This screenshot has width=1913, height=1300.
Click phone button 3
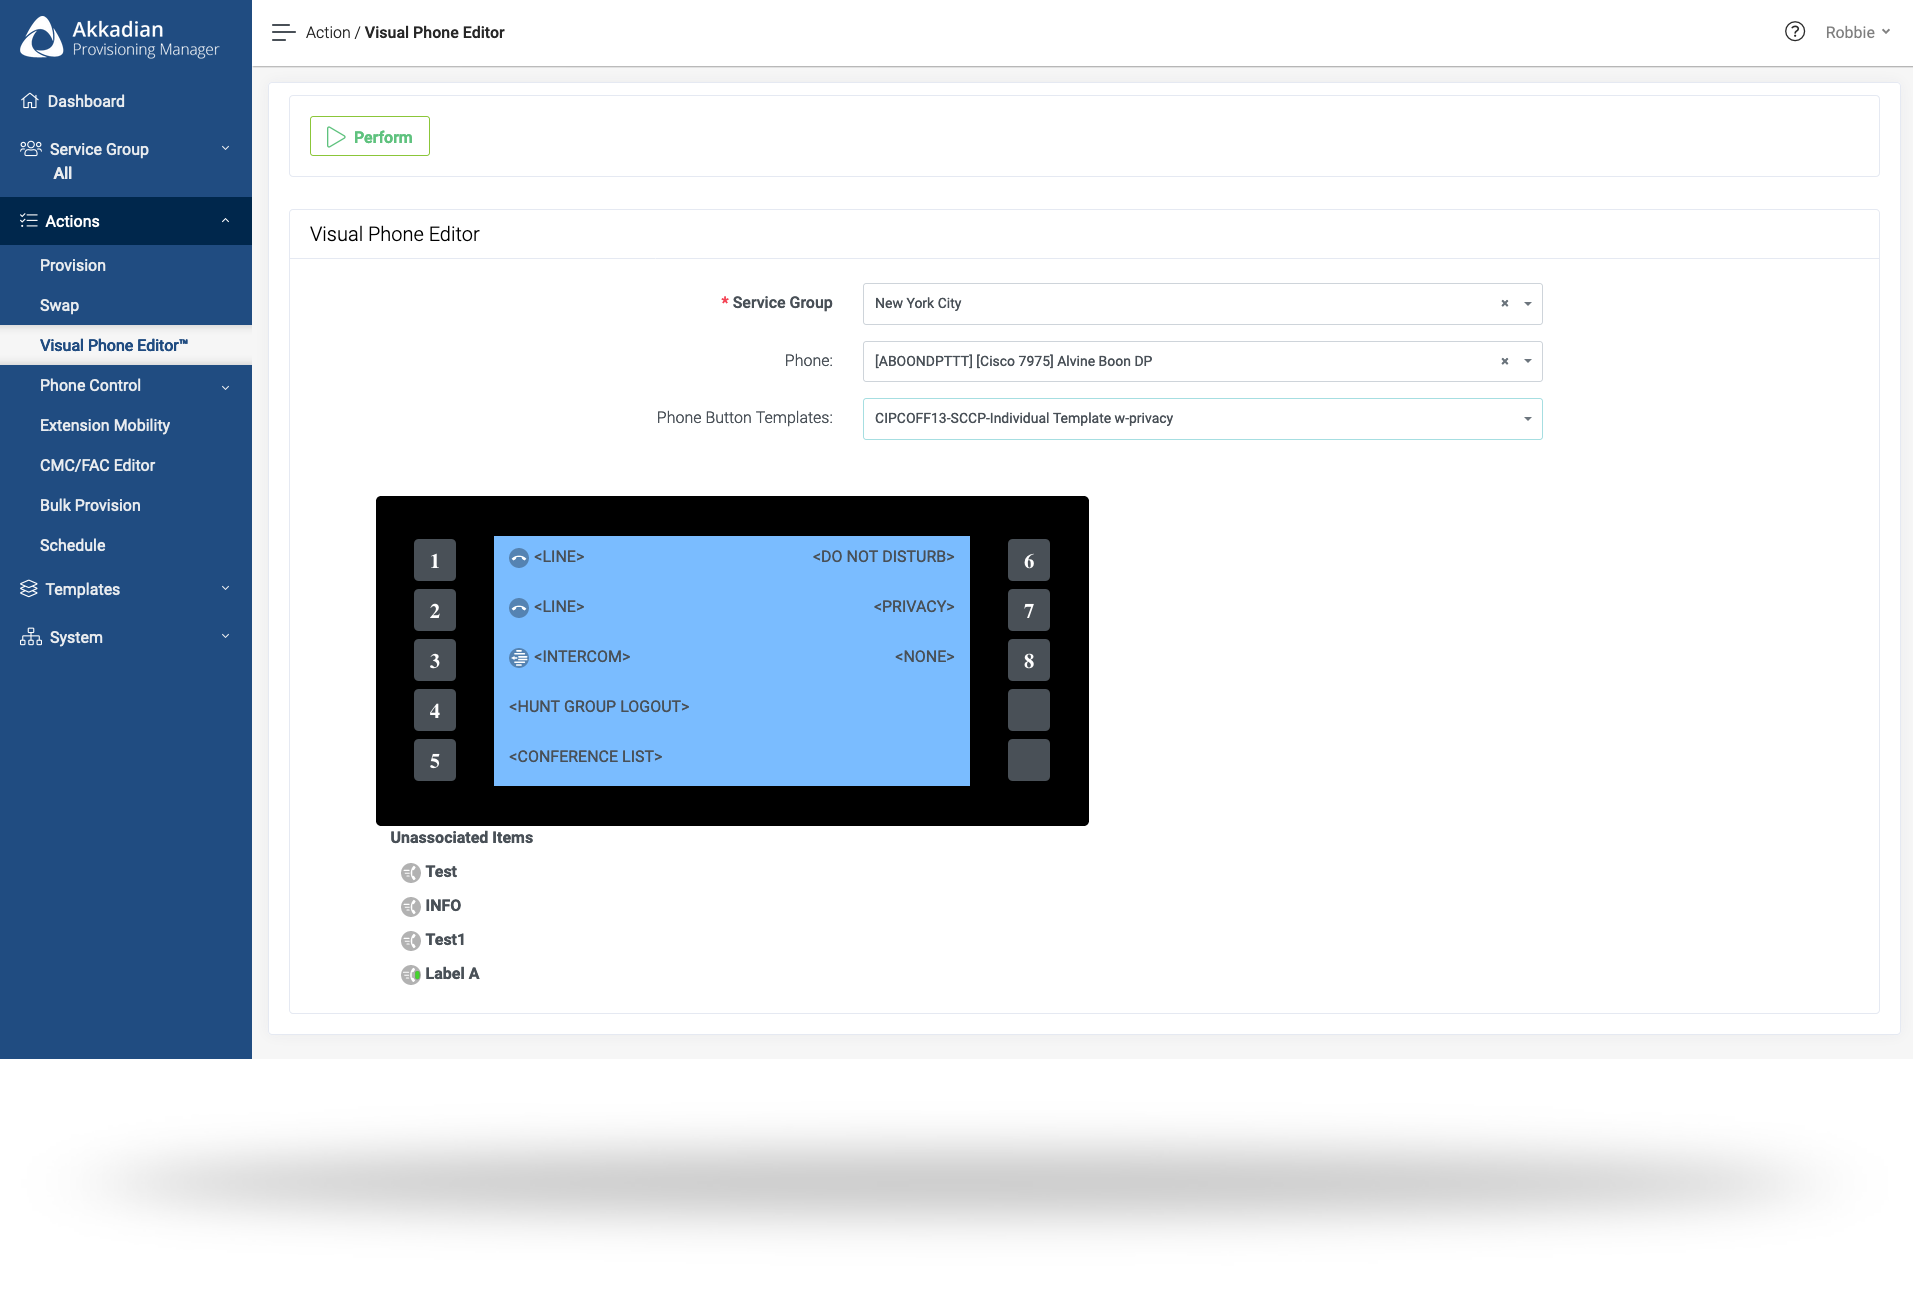(435, 661)
